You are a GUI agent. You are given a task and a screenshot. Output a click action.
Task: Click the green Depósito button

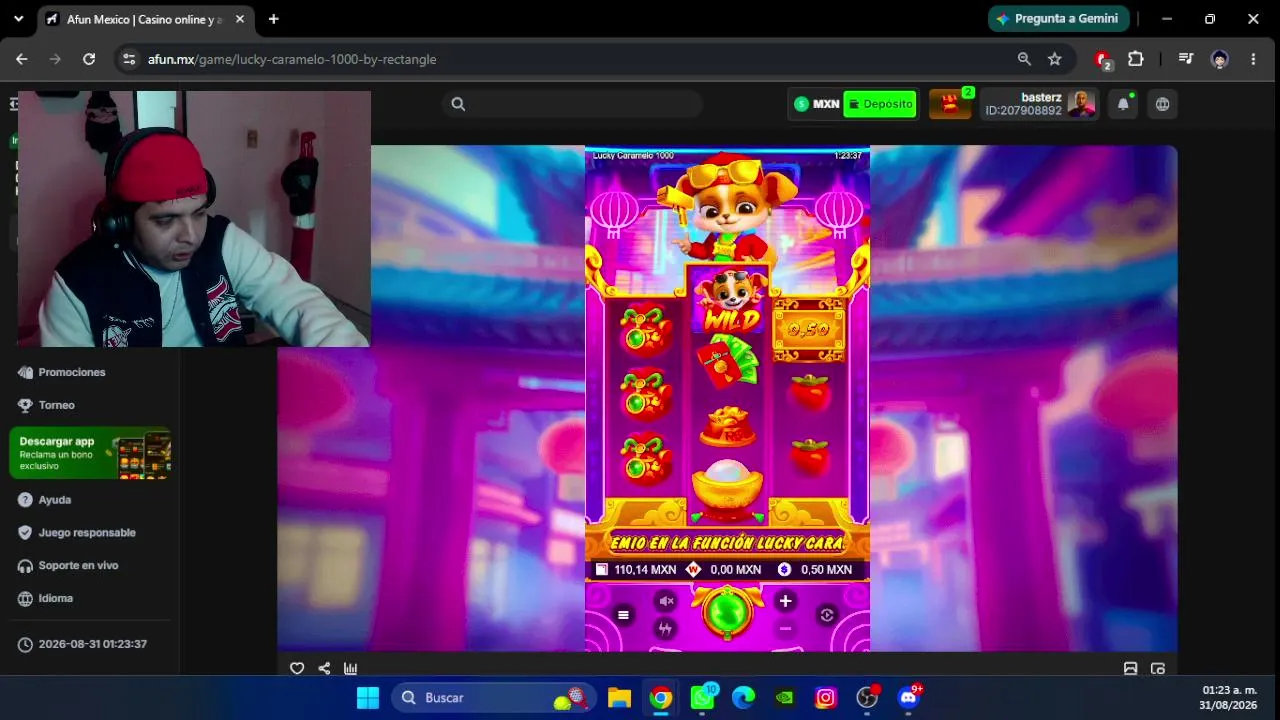pyautogui.click(x=880, y=104)
